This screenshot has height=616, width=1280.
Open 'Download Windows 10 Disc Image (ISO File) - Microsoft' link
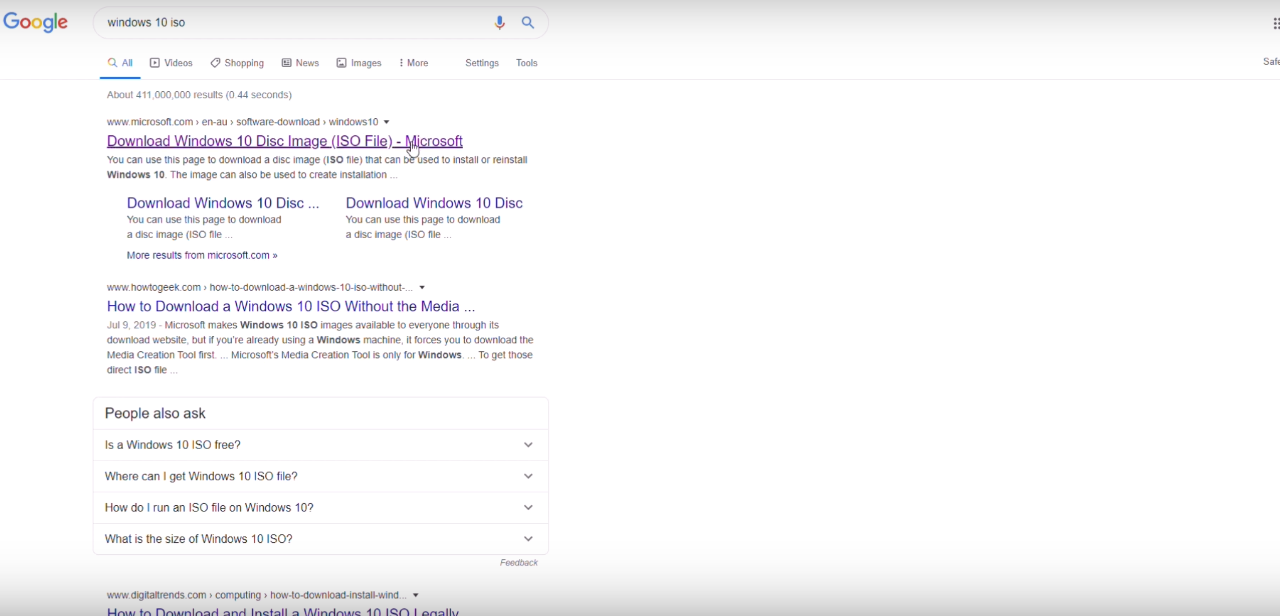285,141
